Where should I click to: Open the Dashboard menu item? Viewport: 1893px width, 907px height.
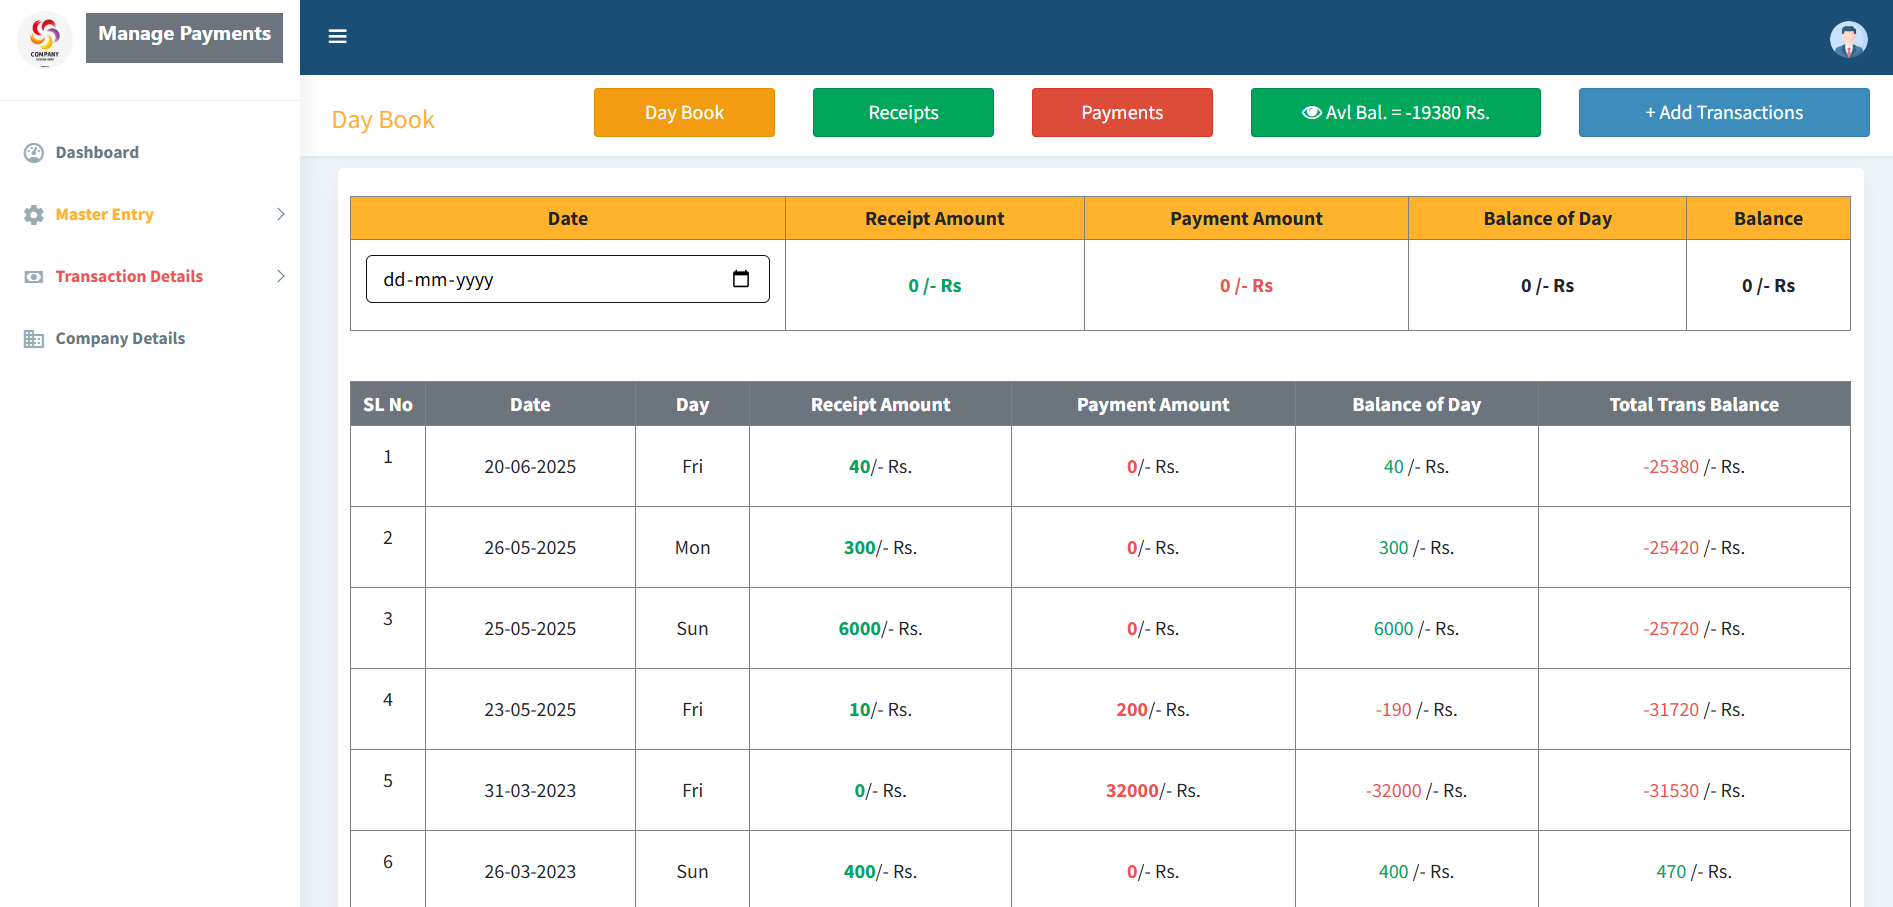(x=97, y=153)
